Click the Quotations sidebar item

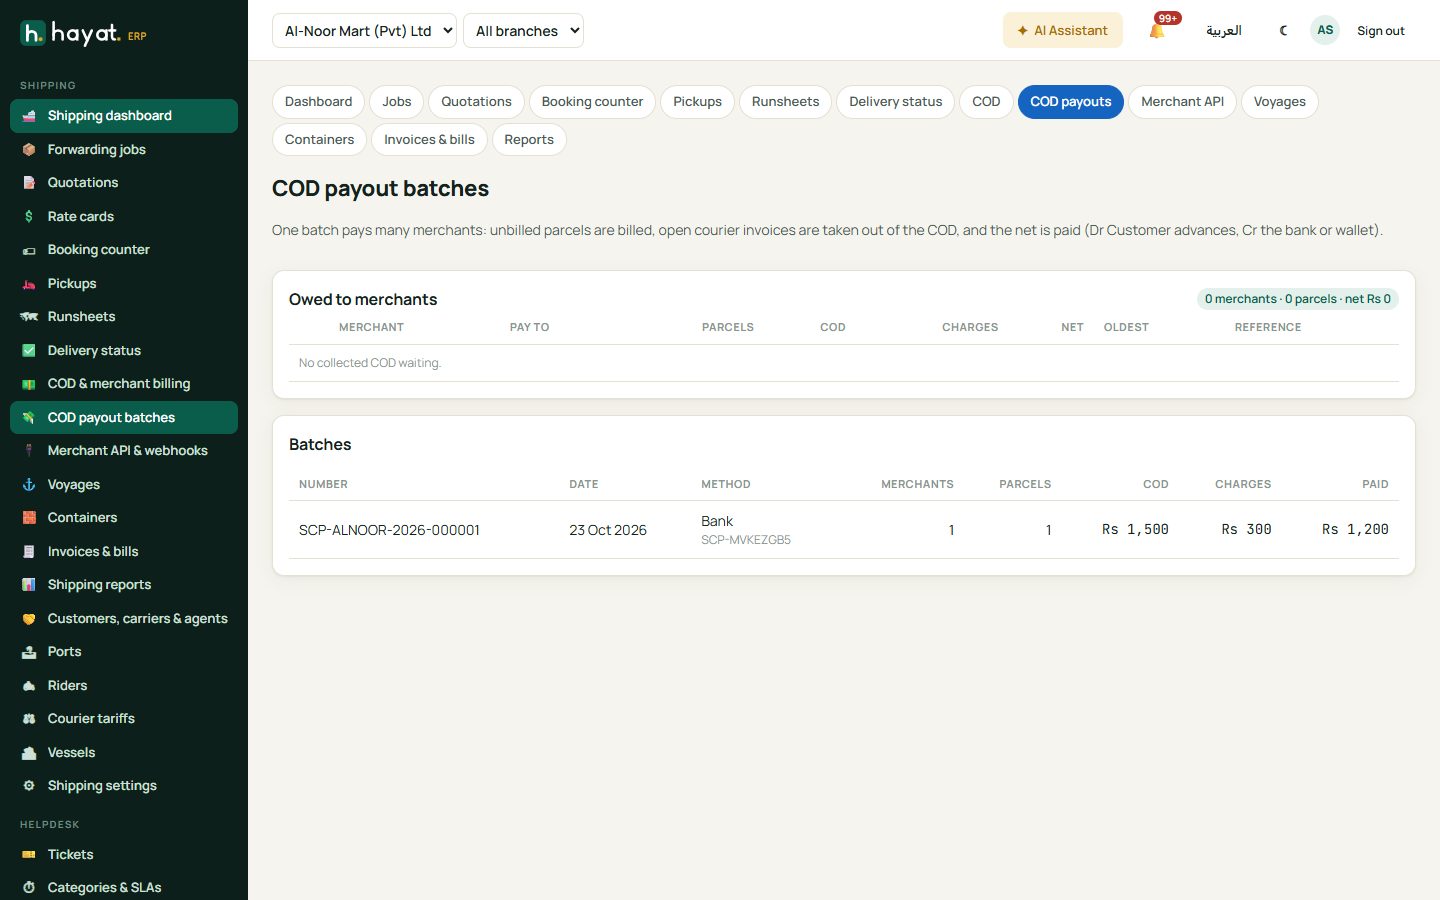[124, 182]
